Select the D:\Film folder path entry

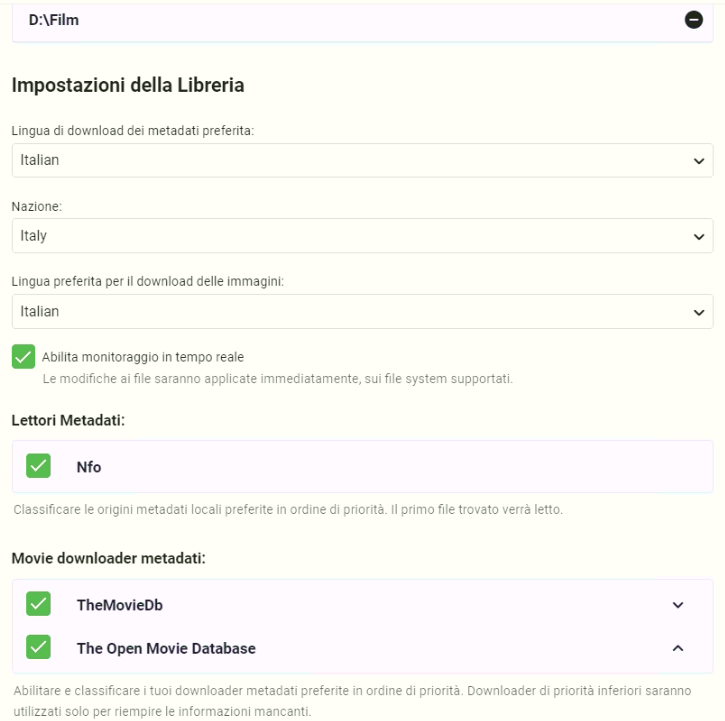point(54,20)
